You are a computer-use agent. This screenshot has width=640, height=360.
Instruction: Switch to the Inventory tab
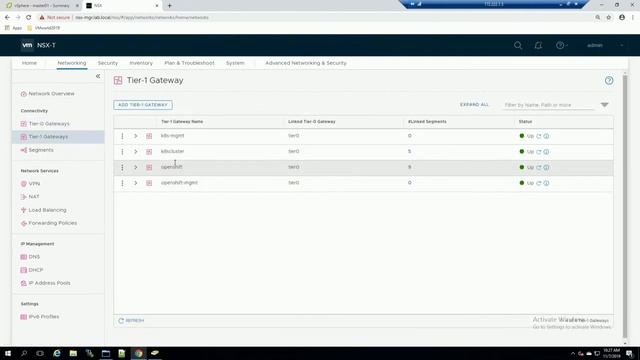coord(141,63)
